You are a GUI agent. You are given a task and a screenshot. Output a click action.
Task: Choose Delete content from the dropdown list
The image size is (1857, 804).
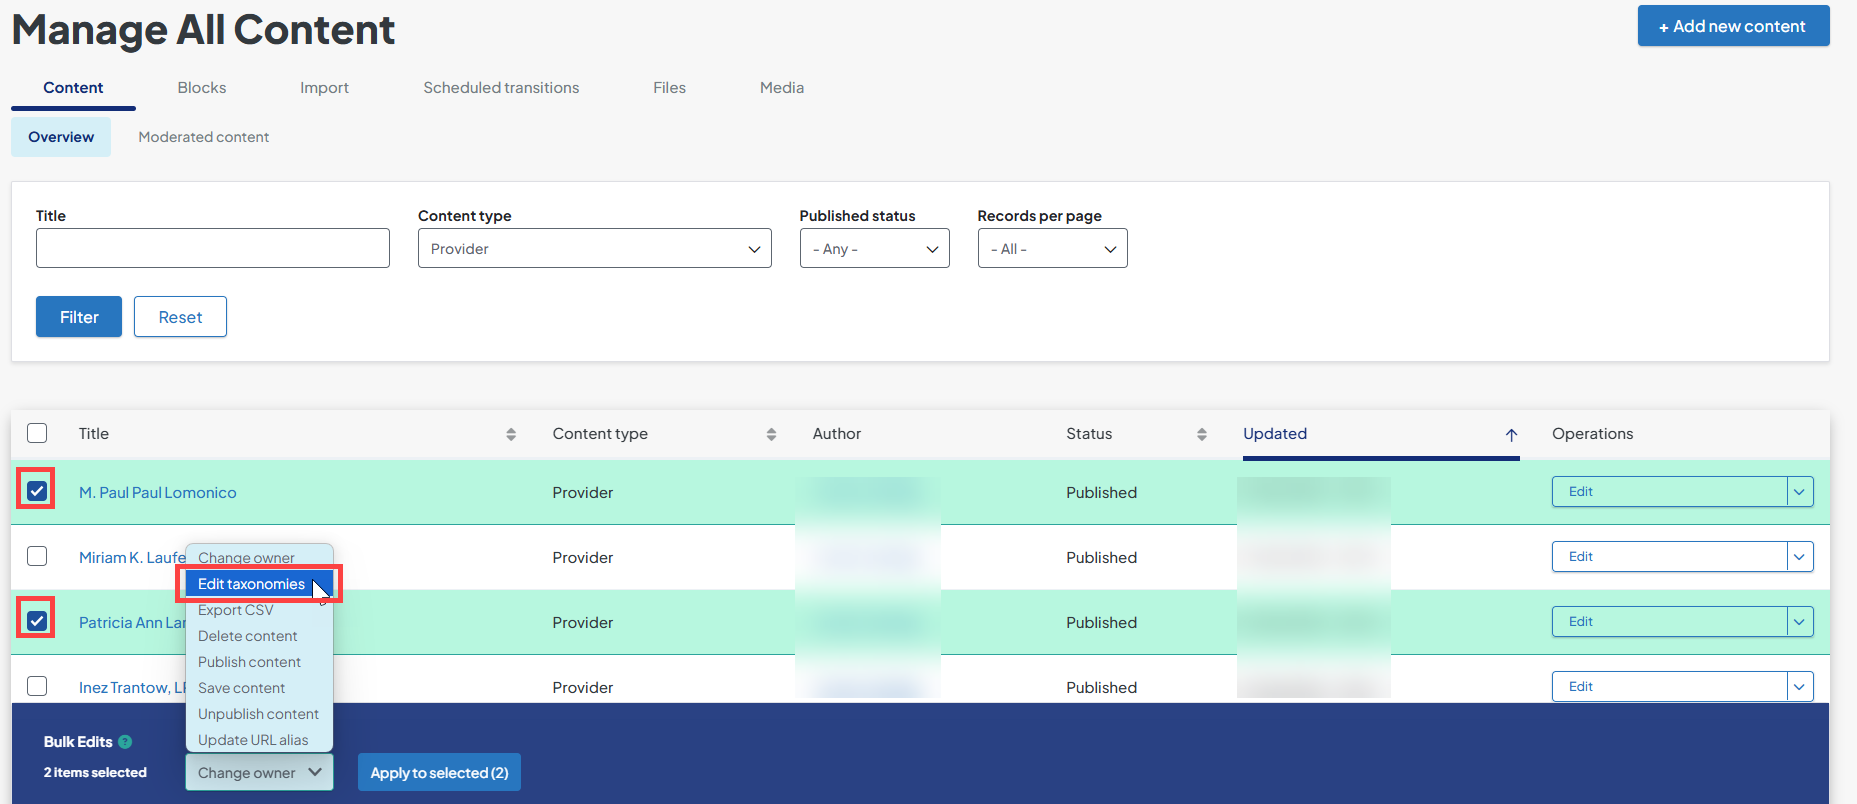259,636
